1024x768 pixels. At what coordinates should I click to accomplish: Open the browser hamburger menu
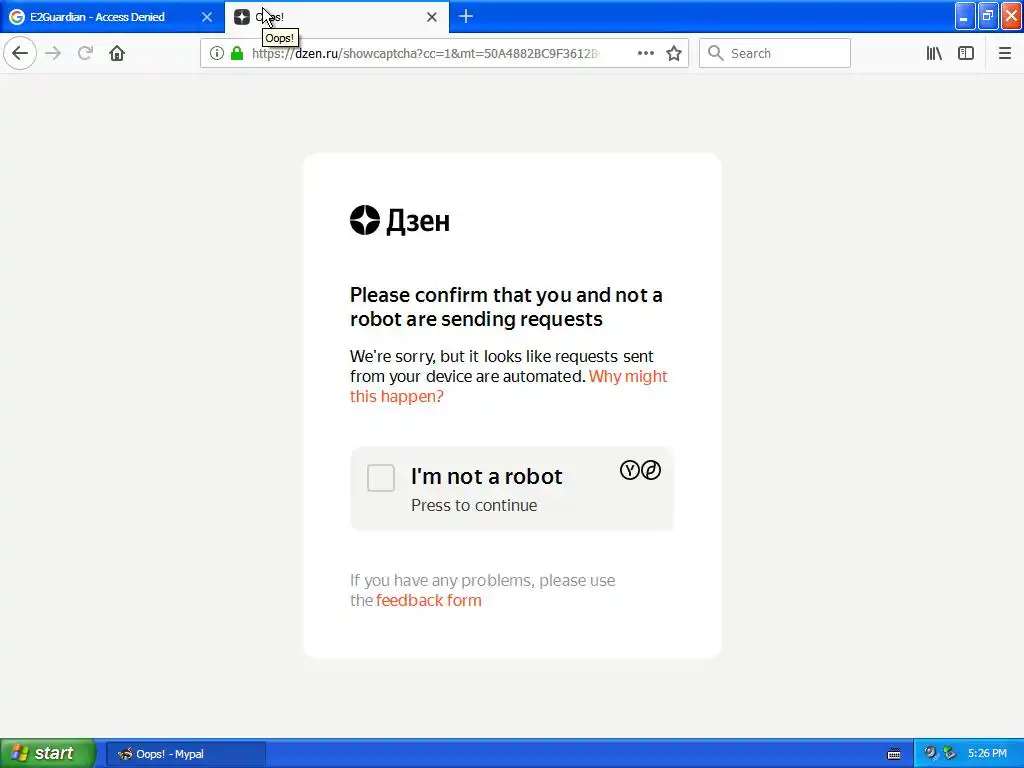click(1004, 53)
